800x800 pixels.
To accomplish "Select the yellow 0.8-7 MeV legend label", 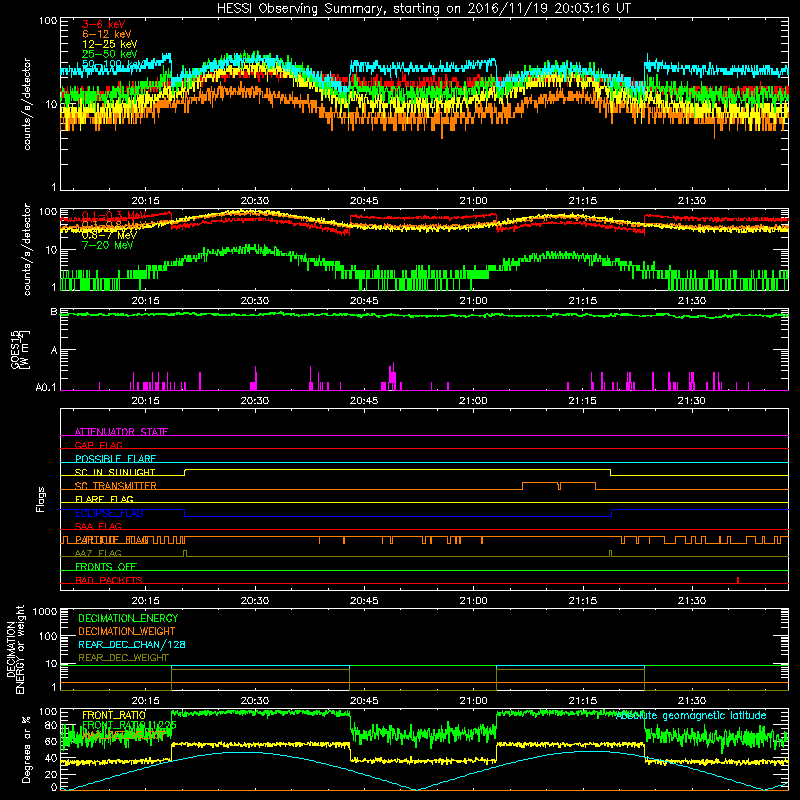I will point(109,235).
